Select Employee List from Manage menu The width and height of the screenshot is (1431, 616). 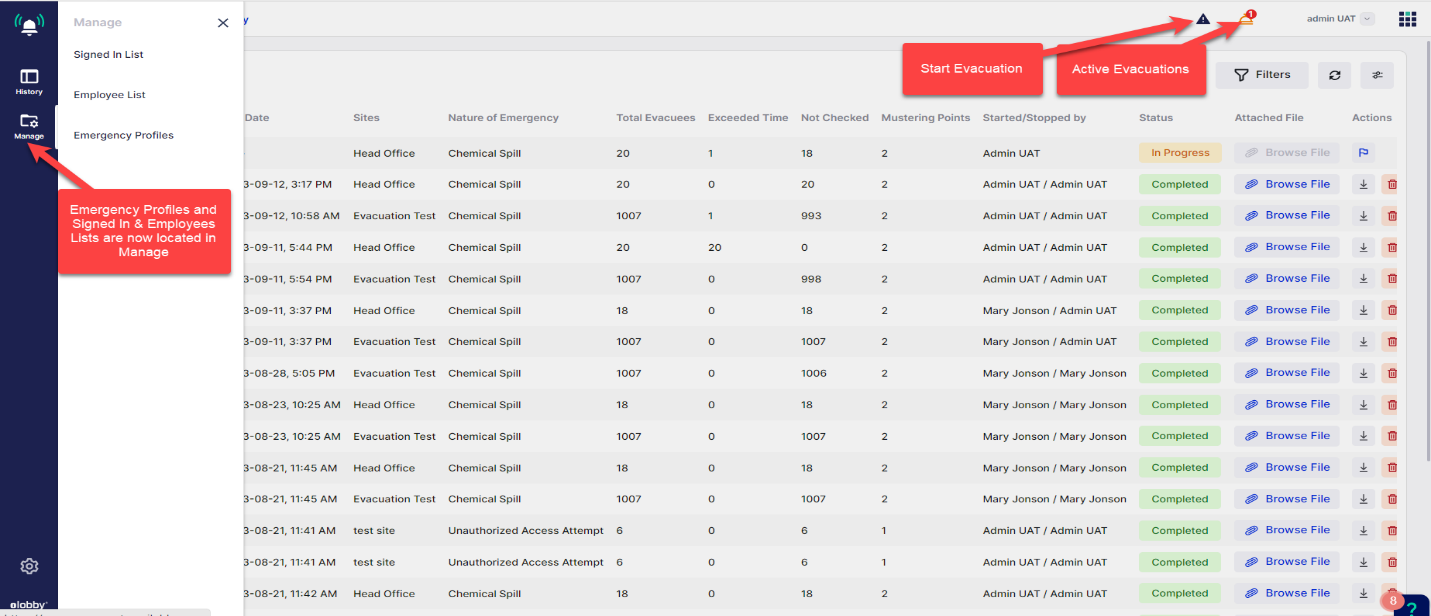tap(109, 95)
